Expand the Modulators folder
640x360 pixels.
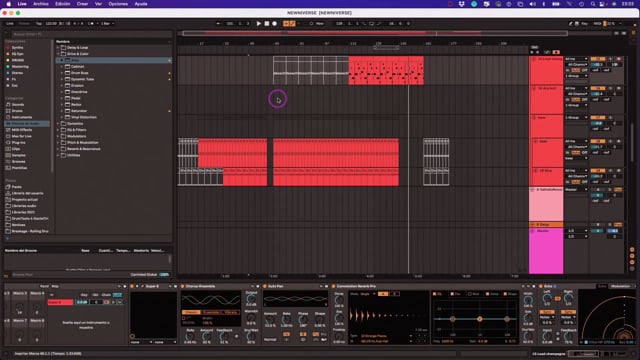pyautogui.click(x=58, y=136)
